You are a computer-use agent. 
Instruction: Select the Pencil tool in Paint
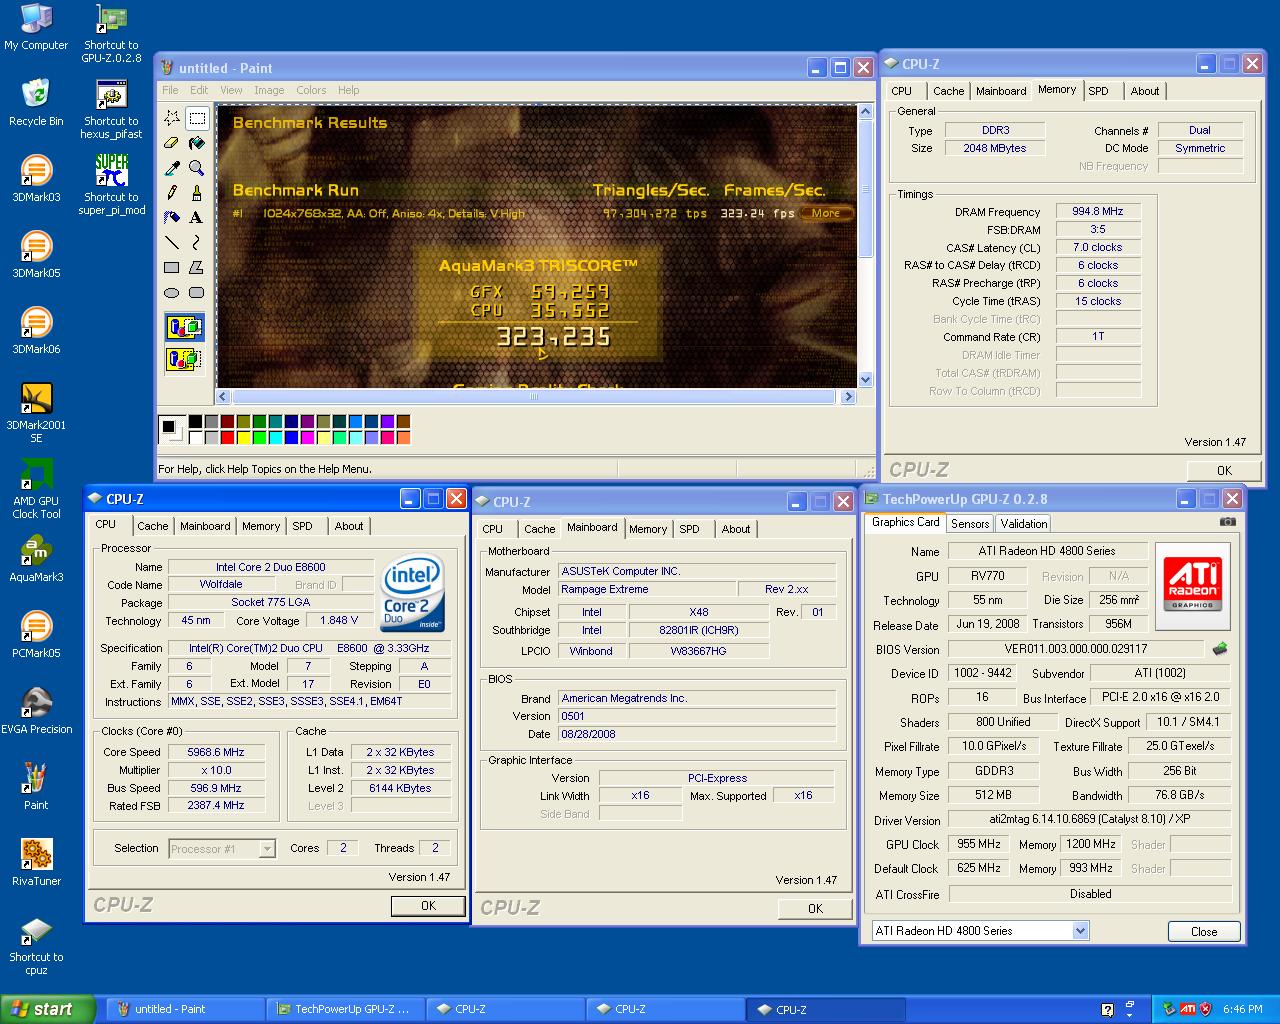(x=172, y=192)
